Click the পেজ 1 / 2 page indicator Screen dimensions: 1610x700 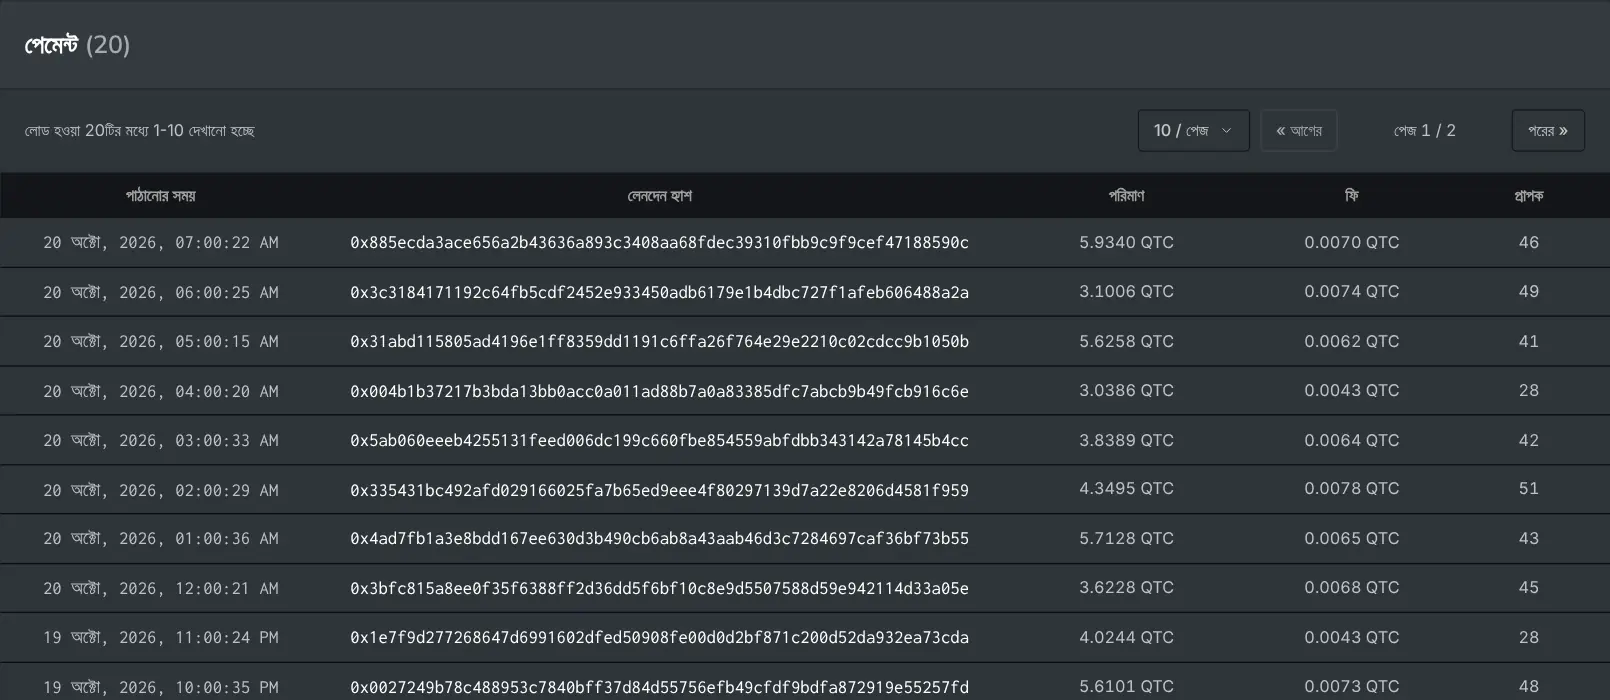(1425, 131)
